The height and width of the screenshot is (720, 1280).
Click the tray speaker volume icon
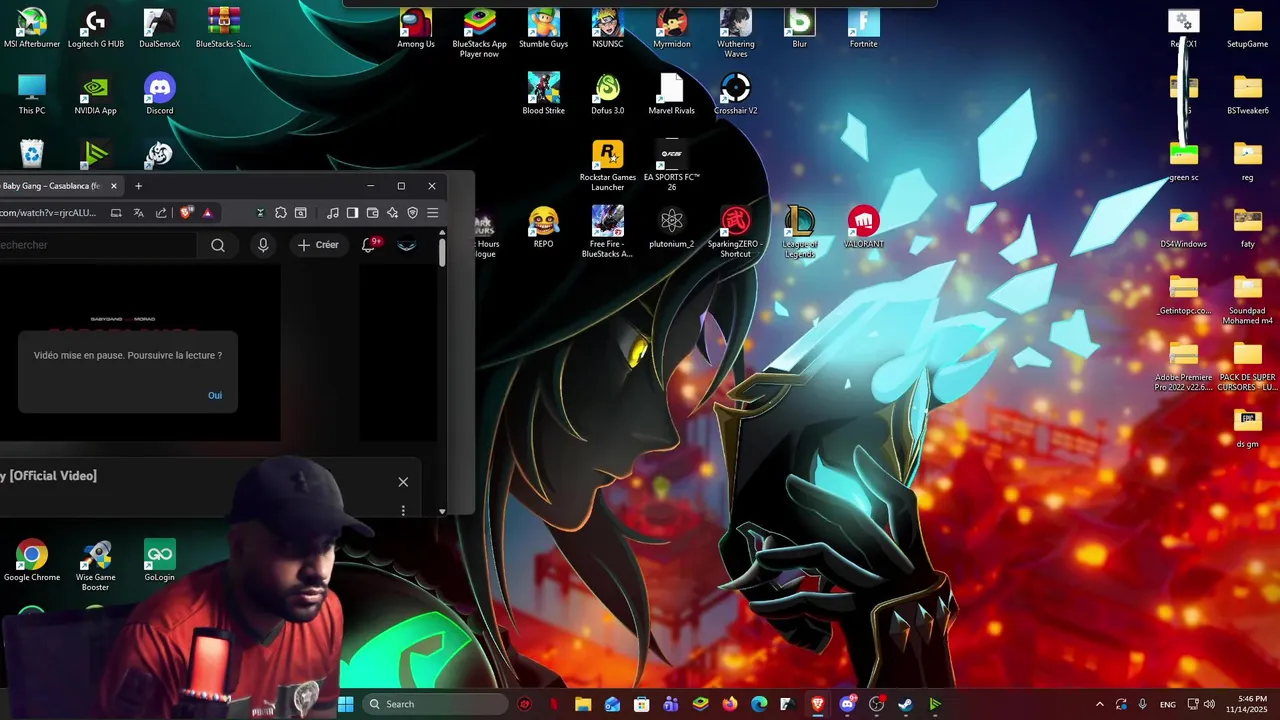pos(1211,704)
